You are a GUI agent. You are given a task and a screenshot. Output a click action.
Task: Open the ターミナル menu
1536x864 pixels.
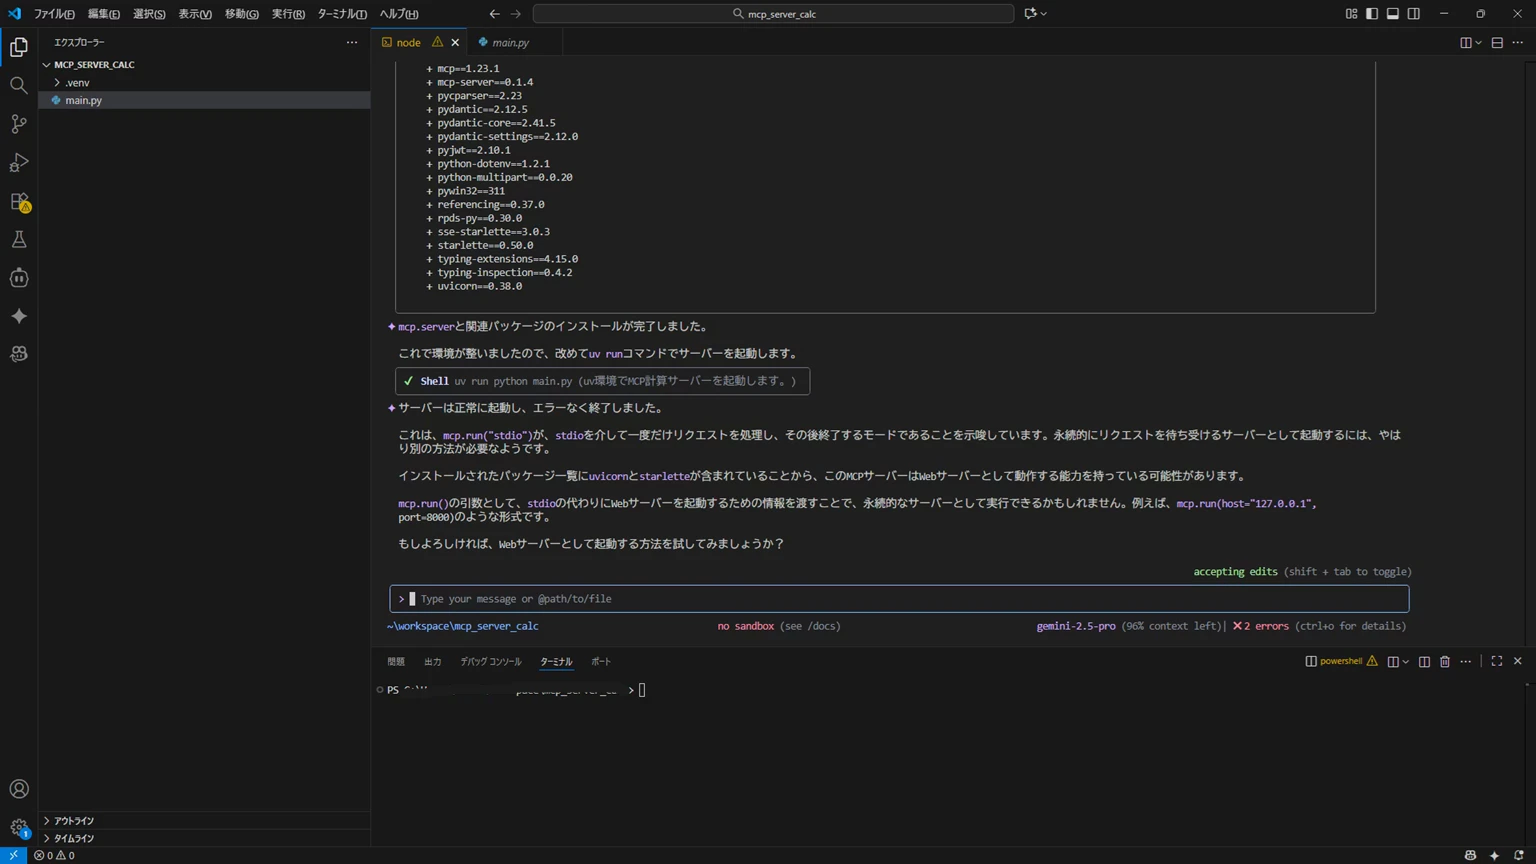(x=342, y=14)
